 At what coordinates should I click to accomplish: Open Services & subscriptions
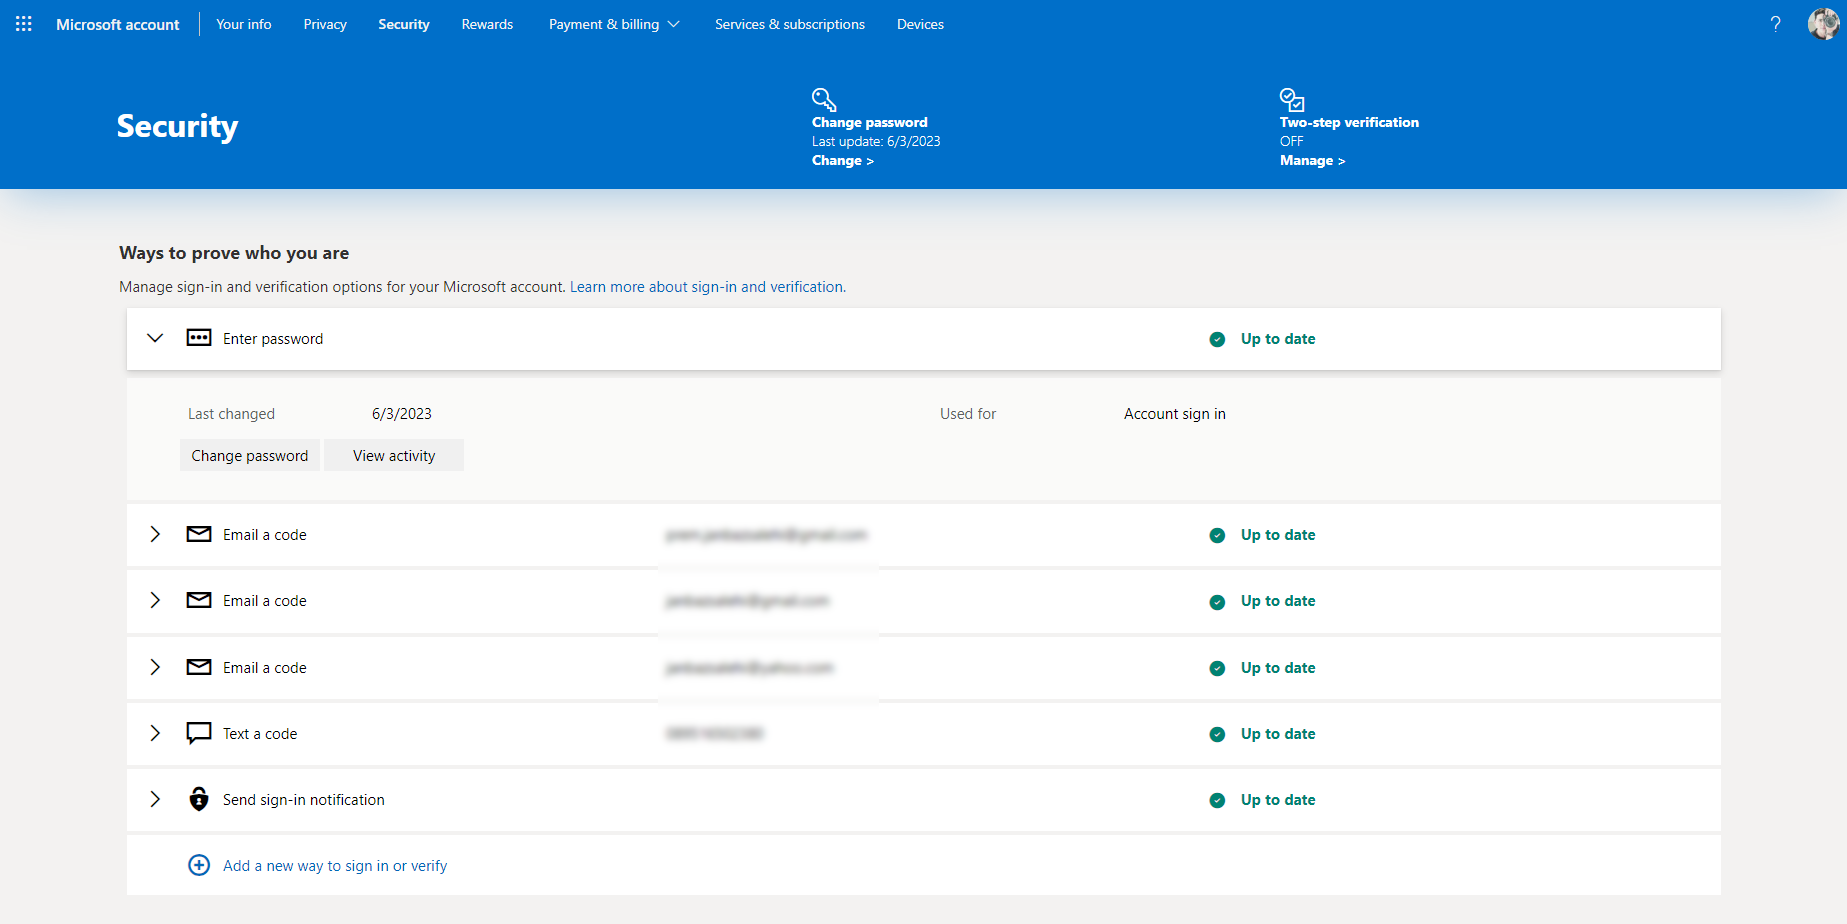point(790,24)
